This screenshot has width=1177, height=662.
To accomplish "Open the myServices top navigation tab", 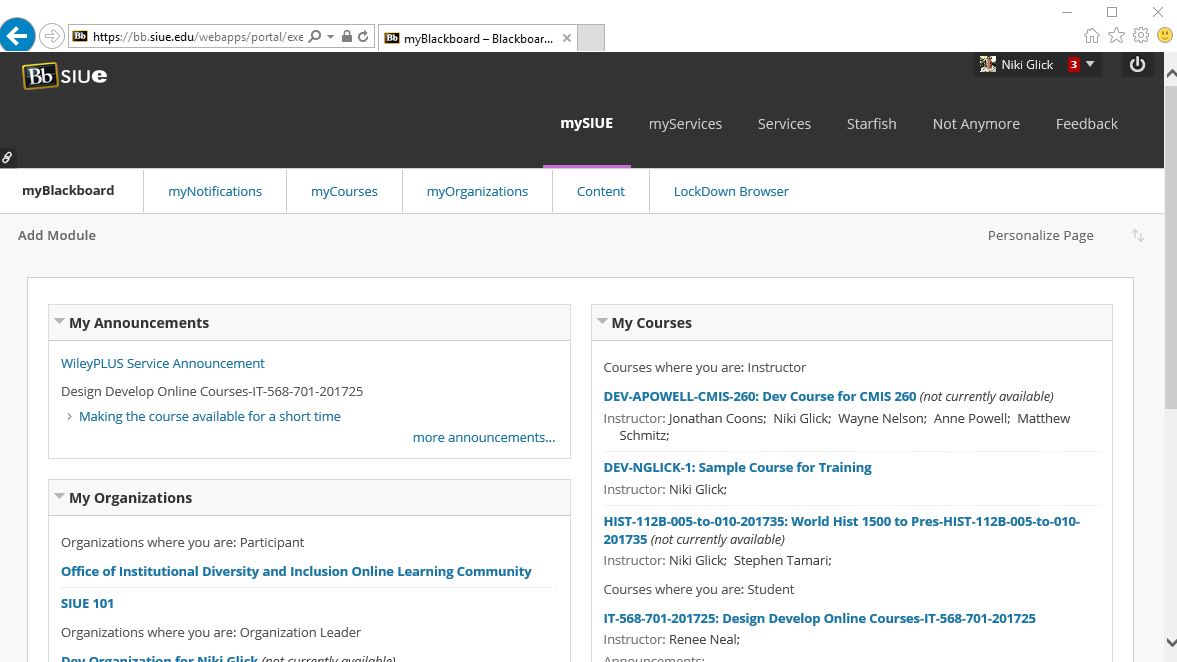I will (685, 124).
